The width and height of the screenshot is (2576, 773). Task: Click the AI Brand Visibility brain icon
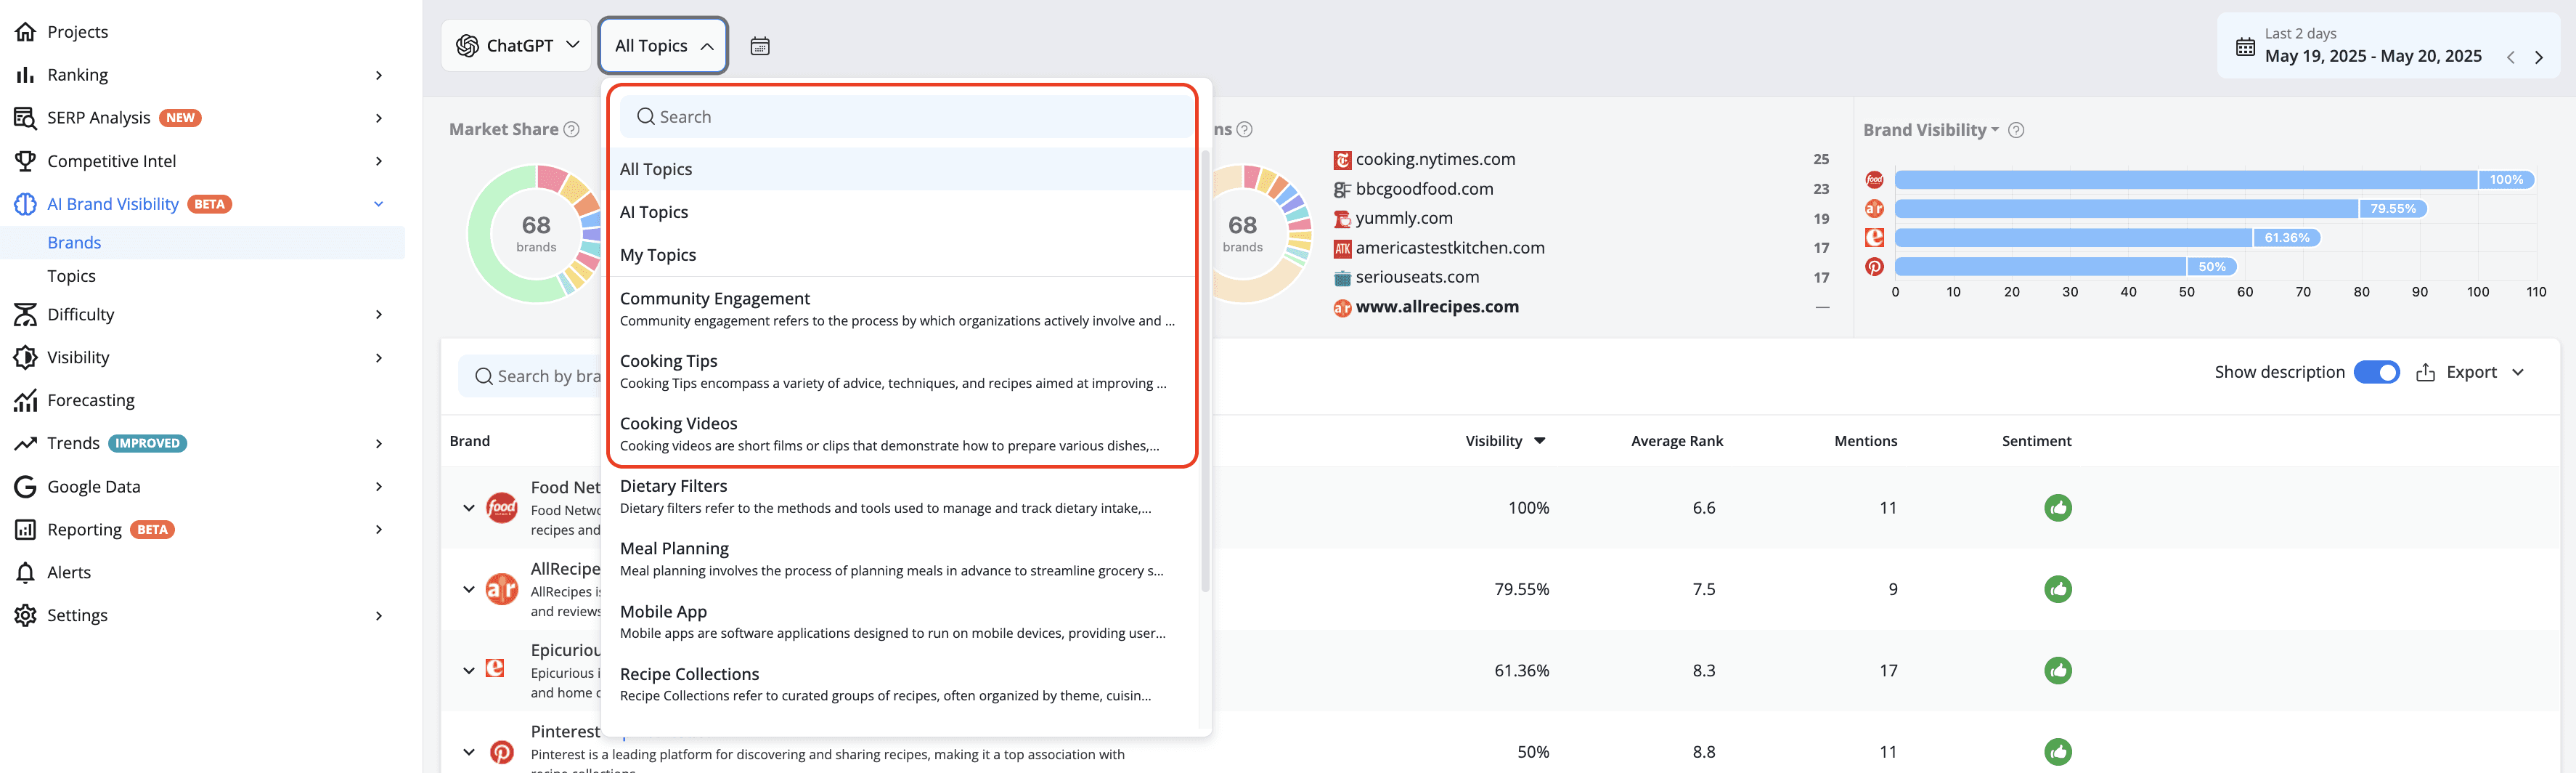(25, 204)
